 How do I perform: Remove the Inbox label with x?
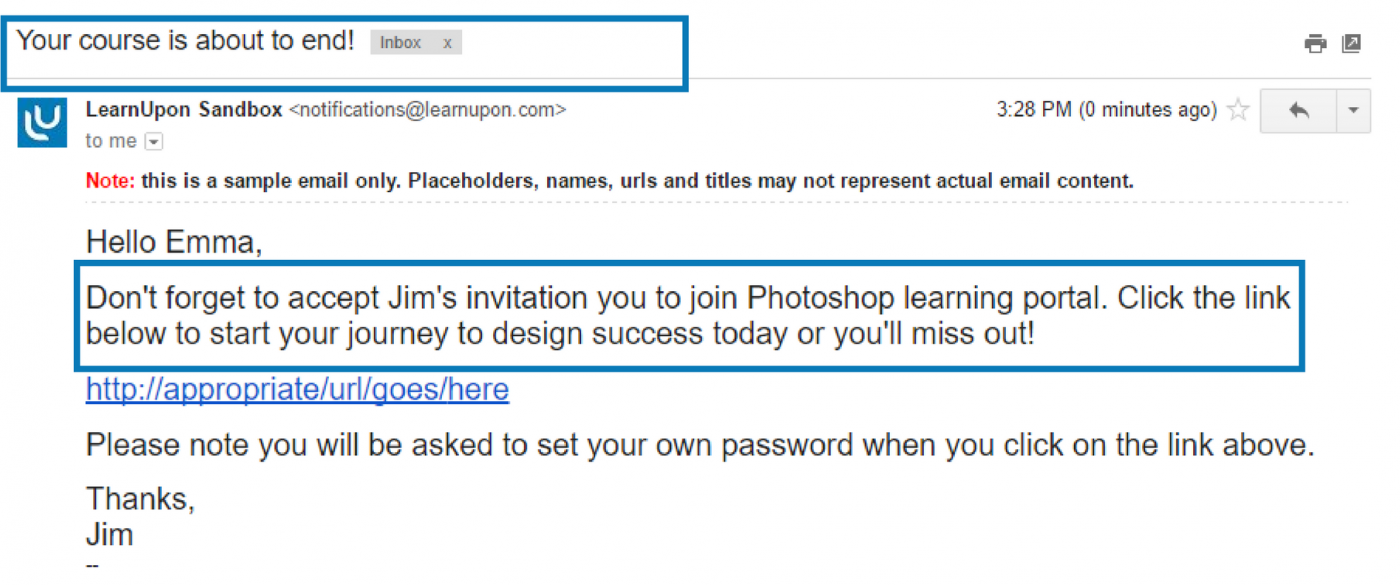(x=447, y=43)
